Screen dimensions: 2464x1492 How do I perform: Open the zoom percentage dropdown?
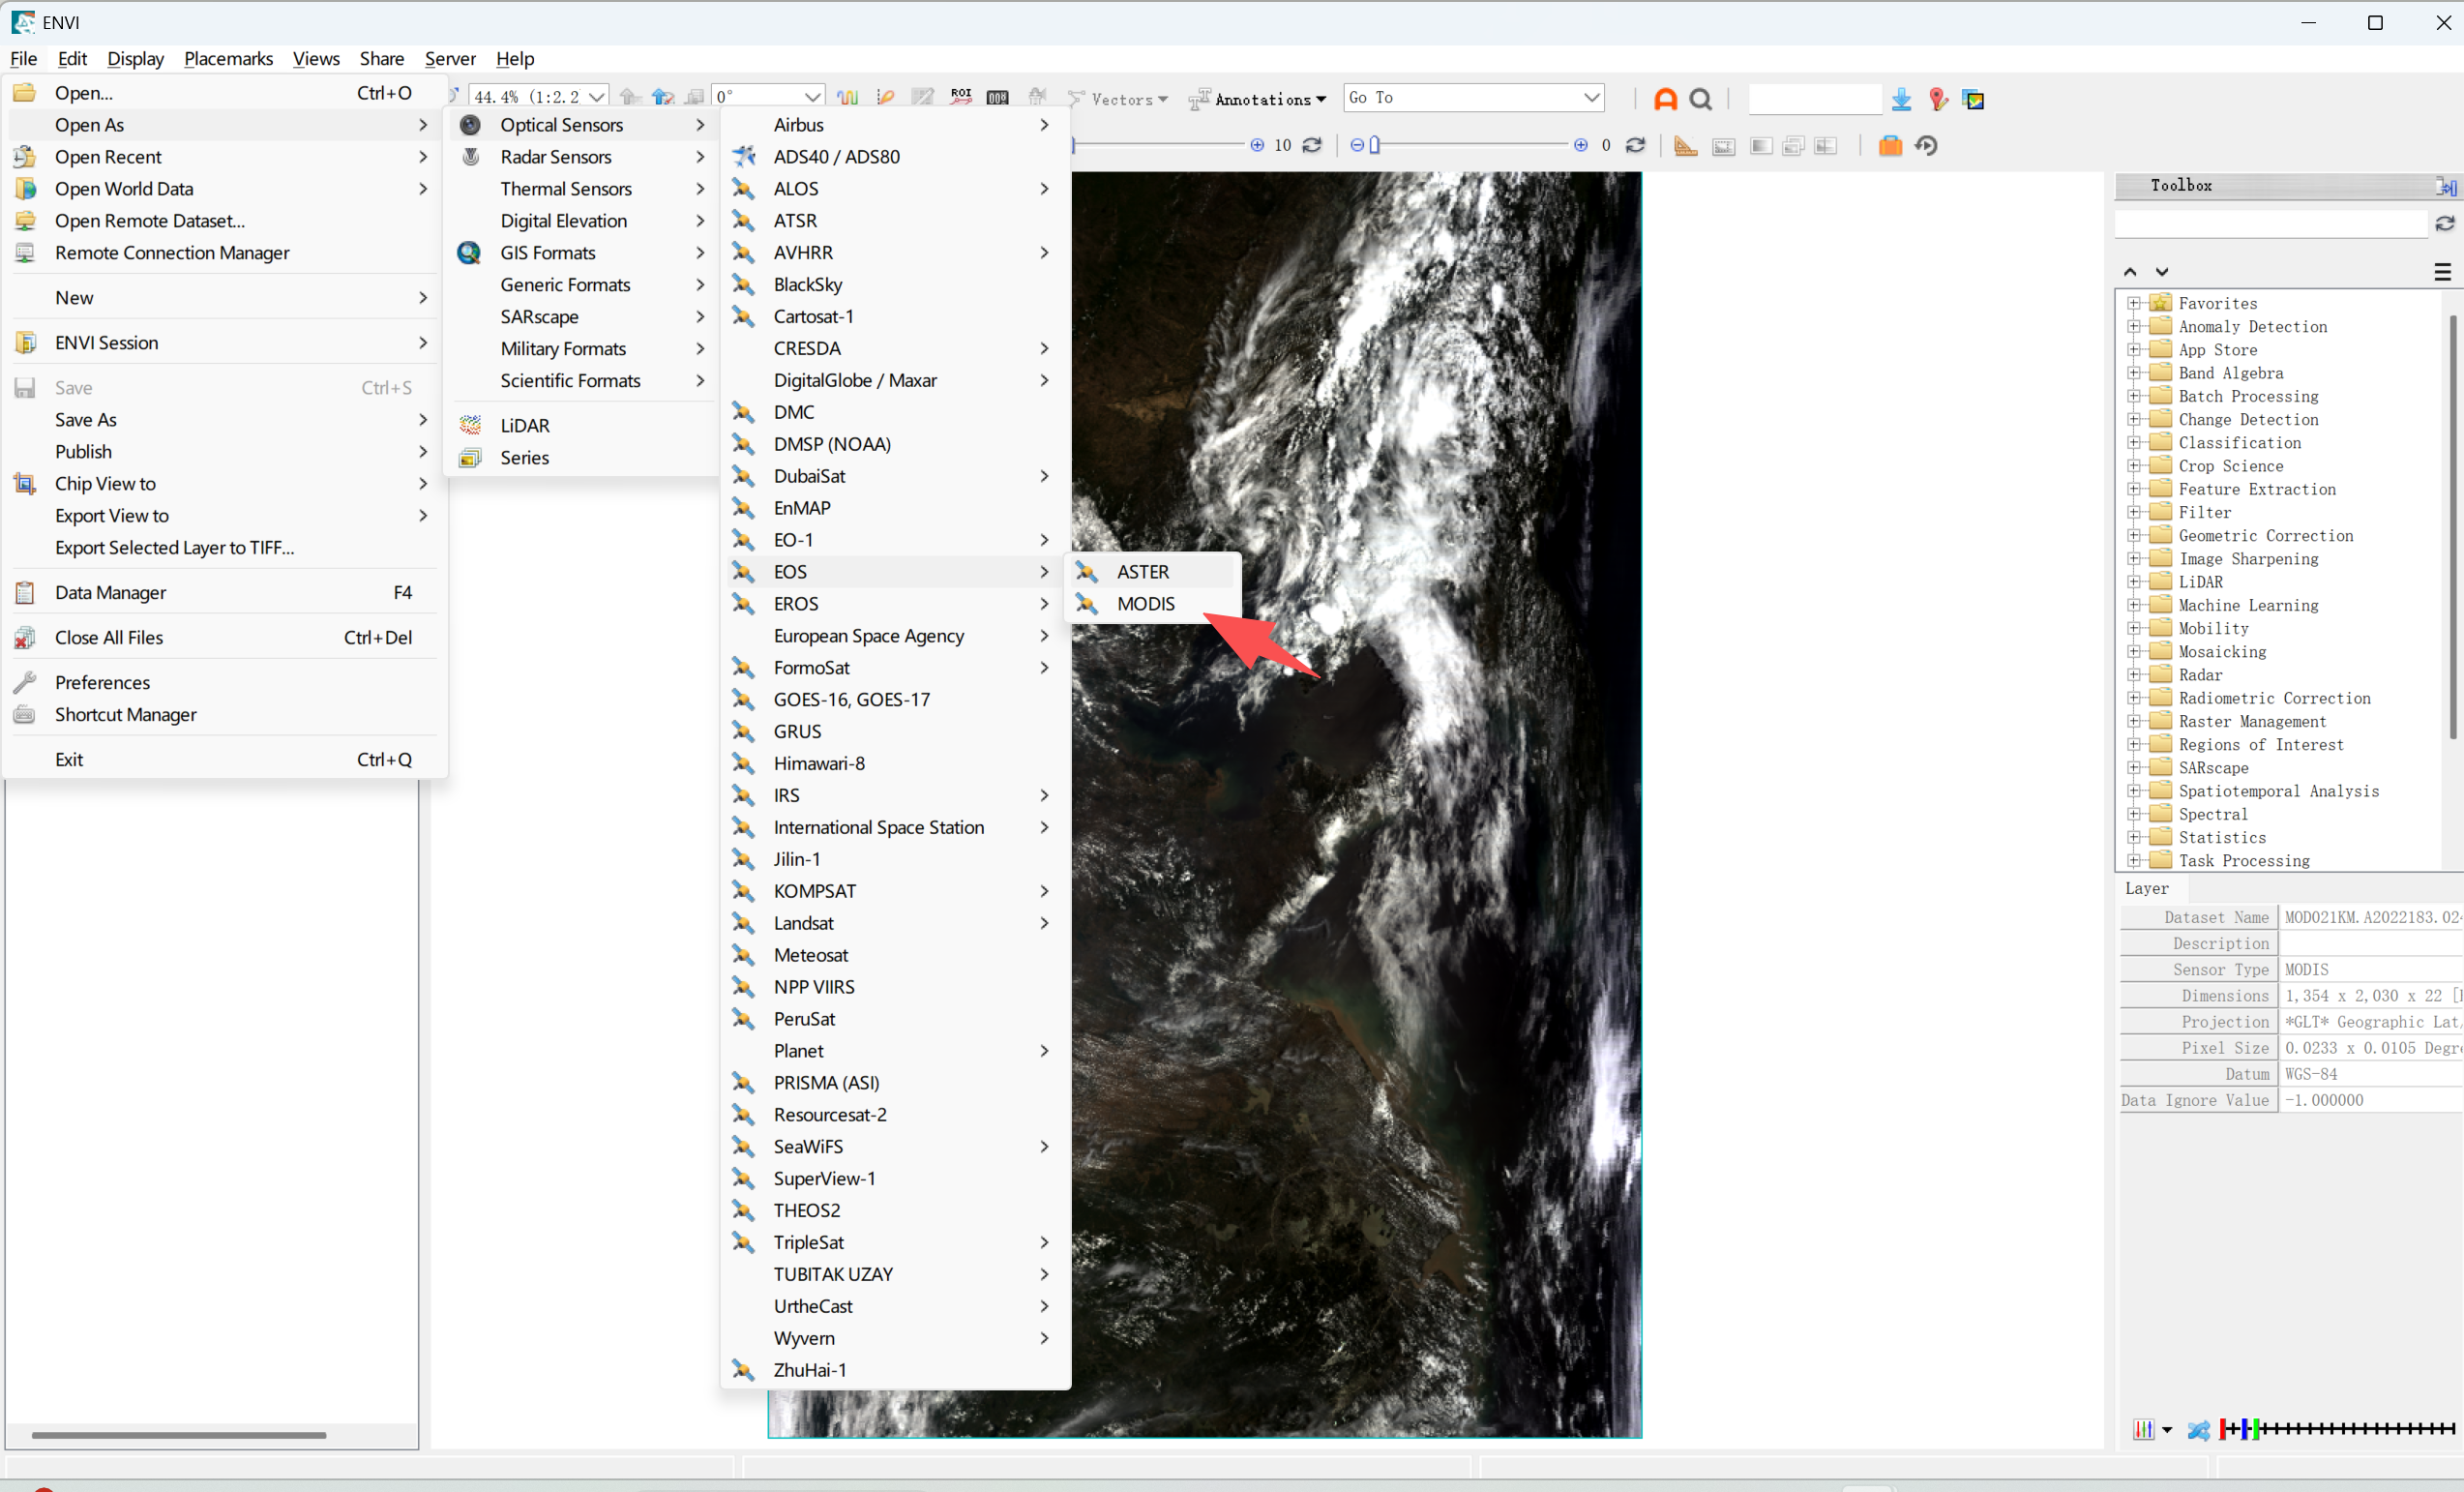tap(597, 97)
